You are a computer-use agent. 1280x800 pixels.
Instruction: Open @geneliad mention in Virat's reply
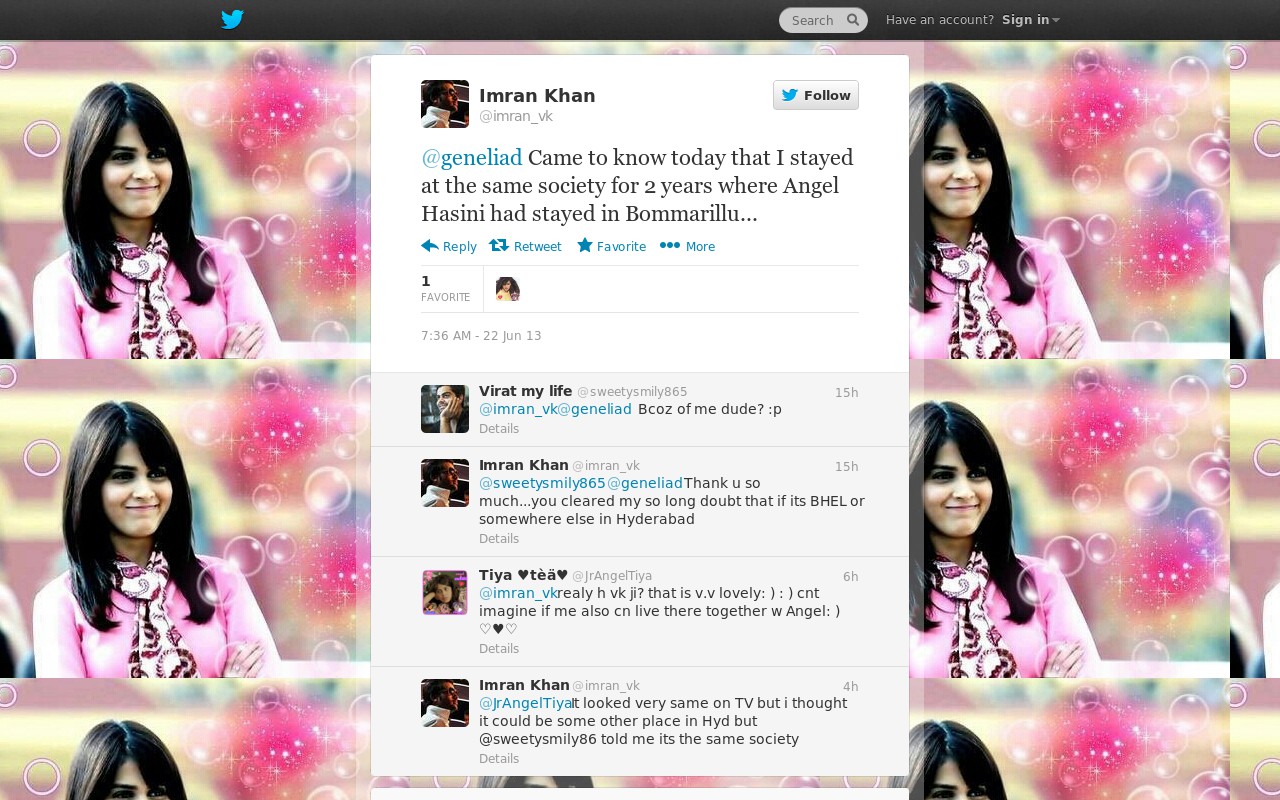(x=594, y=409)
